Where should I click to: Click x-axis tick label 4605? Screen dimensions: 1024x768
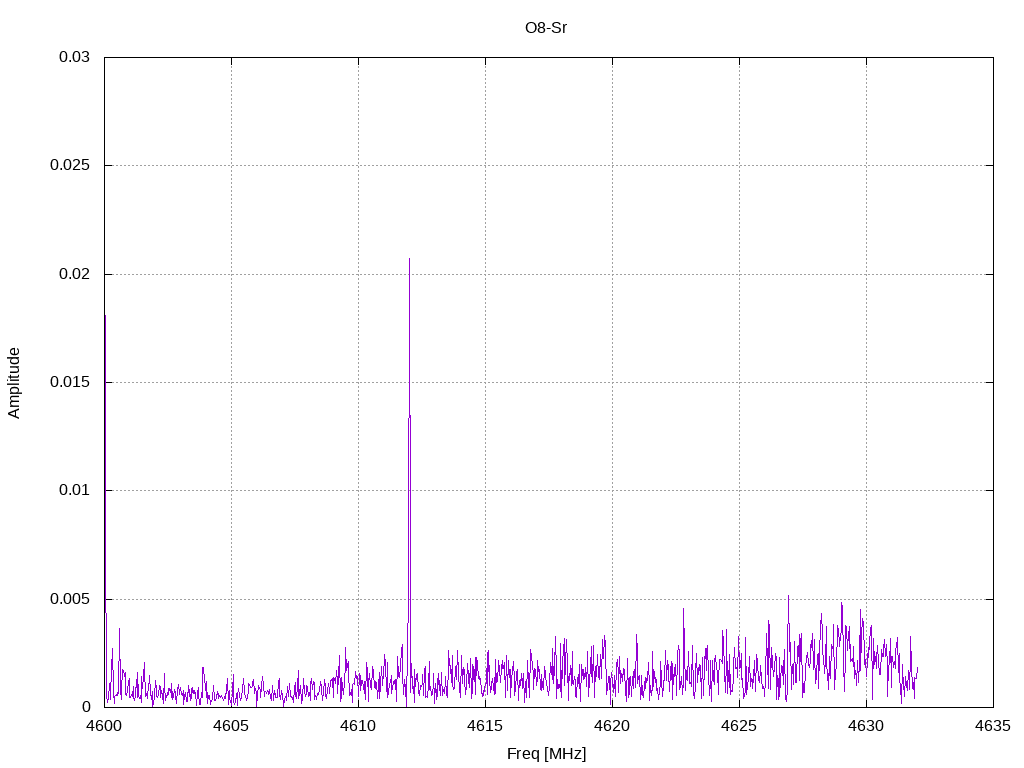point(231,726)
